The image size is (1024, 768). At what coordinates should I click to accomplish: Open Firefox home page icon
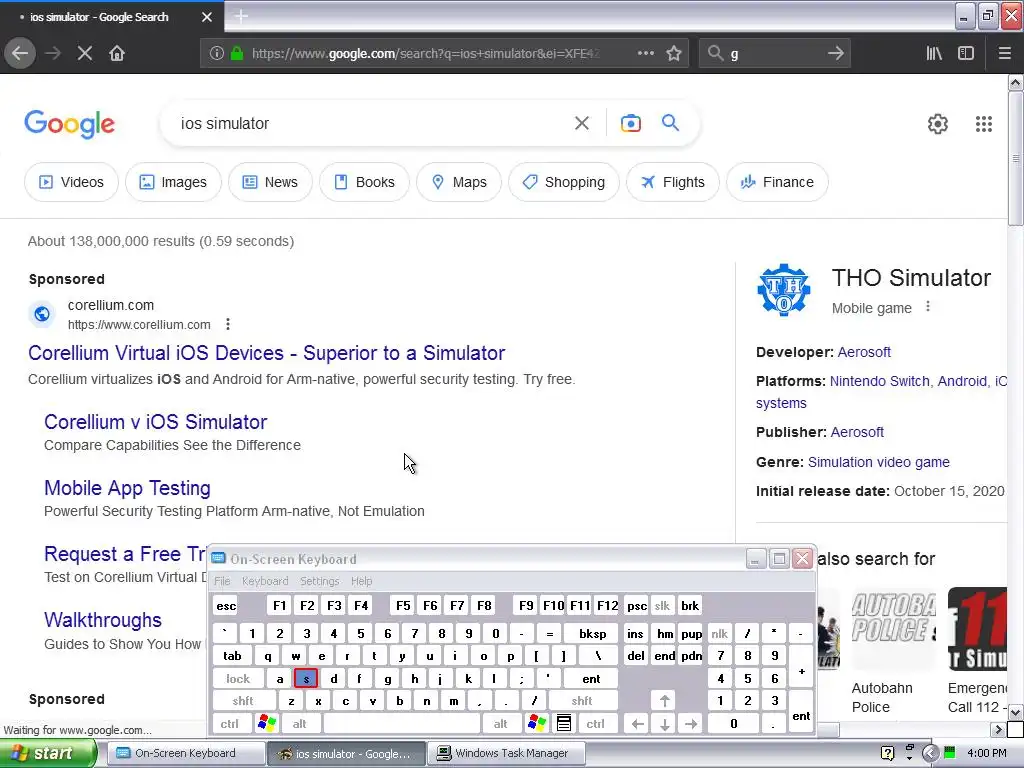[117, 53]
